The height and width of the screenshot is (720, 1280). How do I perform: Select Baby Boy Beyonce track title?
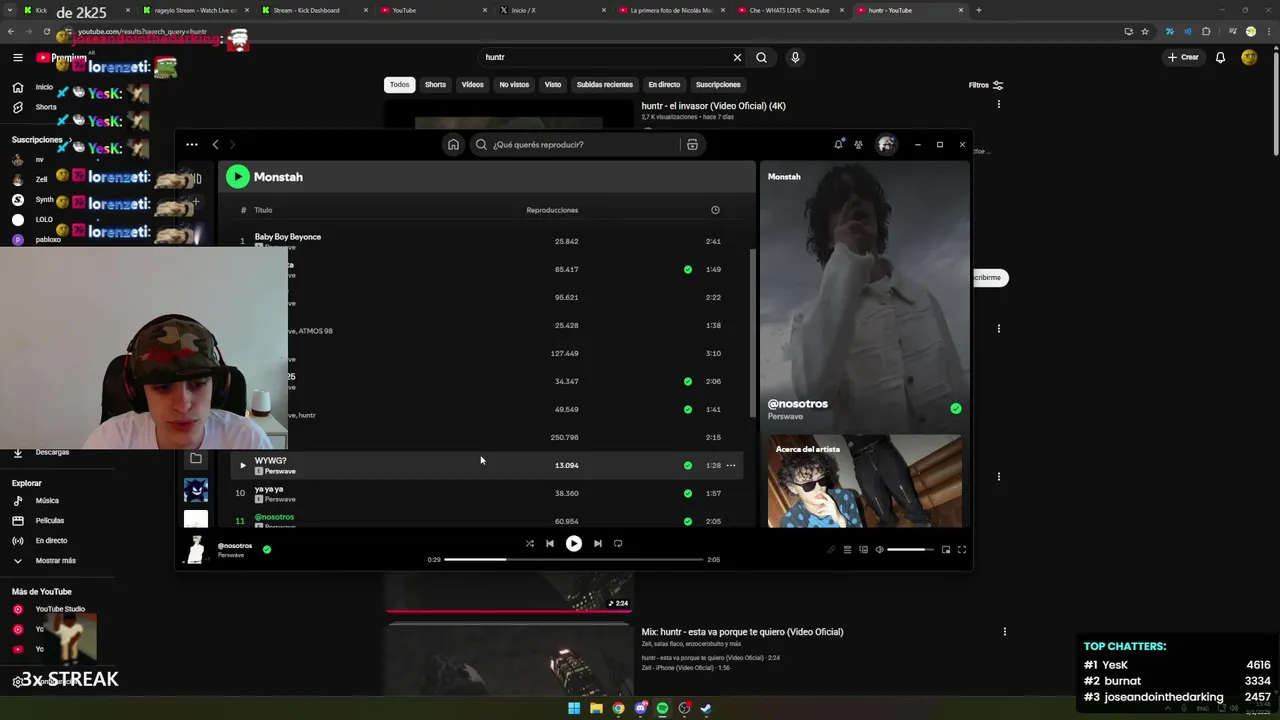288,237
